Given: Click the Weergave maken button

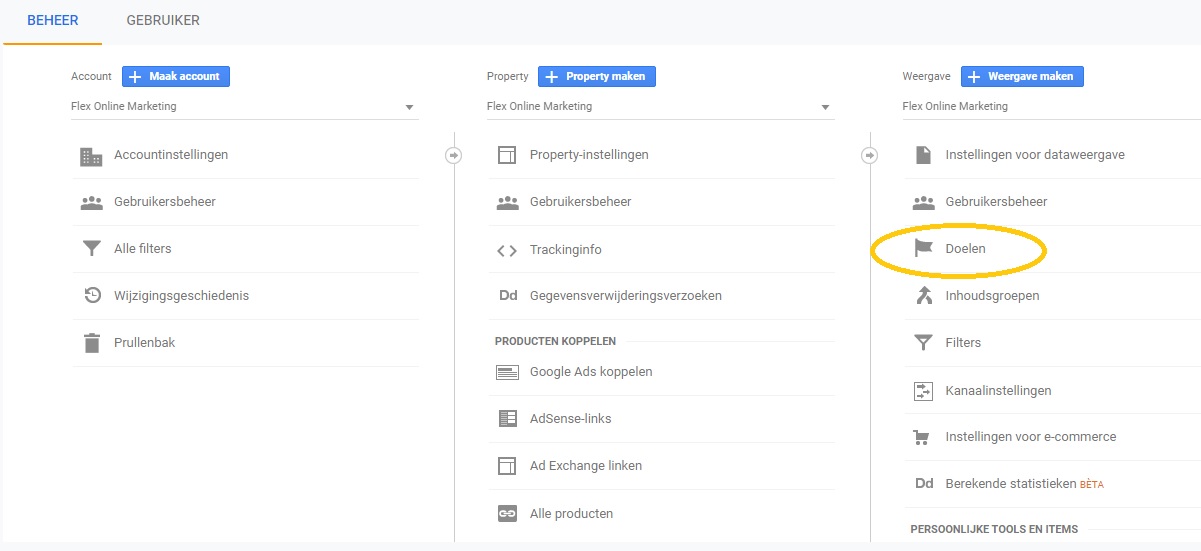Looking at the screenshot, I should [1022, 76].
